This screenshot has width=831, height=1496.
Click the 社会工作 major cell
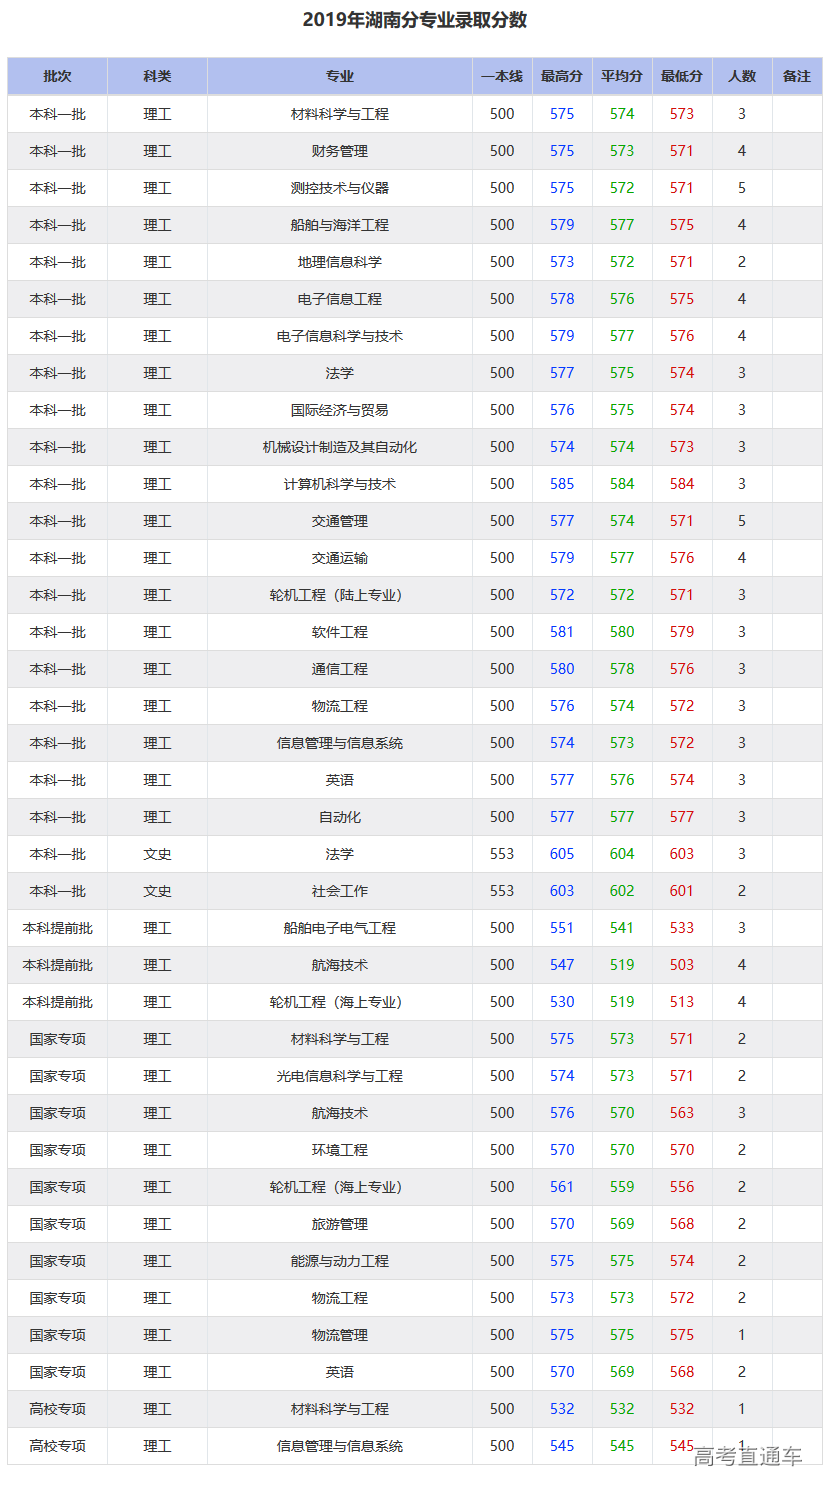pyautogui.click(x=339, y=891)
